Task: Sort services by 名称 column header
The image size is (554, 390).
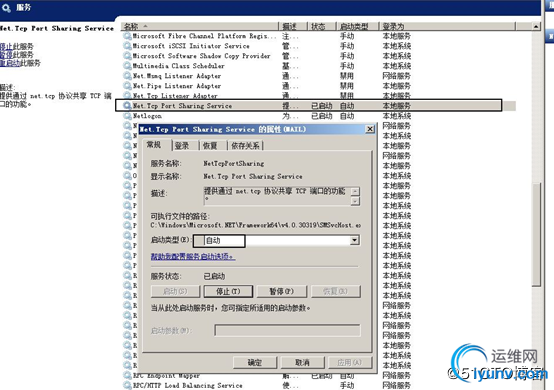Action: click(200, 26)
